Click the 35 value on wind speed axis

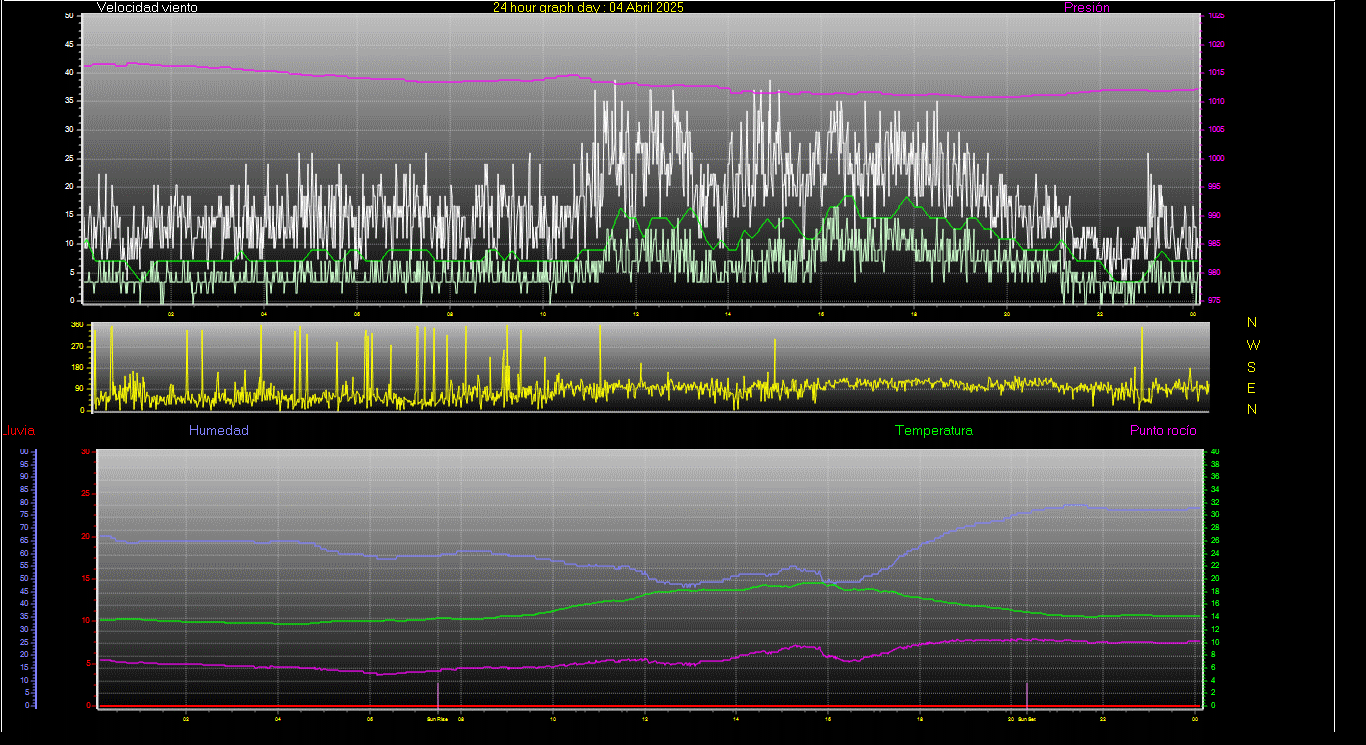pyautogui.click(x=69, y=102)
